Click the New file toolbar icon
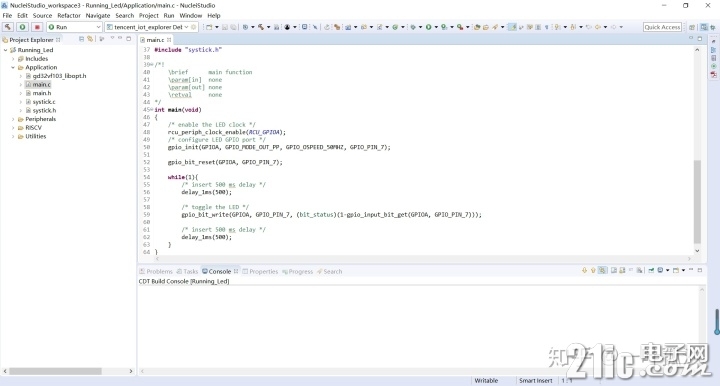The height and width of the screenshot is (386, 720). [209, 27]
